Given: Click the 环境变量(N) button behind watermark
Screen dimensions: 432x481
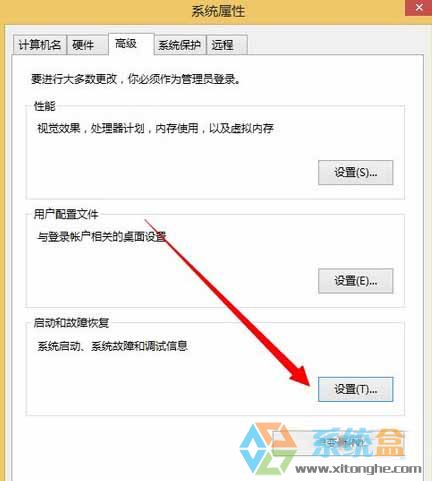Looking at the screenshot, I should pos(338,443).
